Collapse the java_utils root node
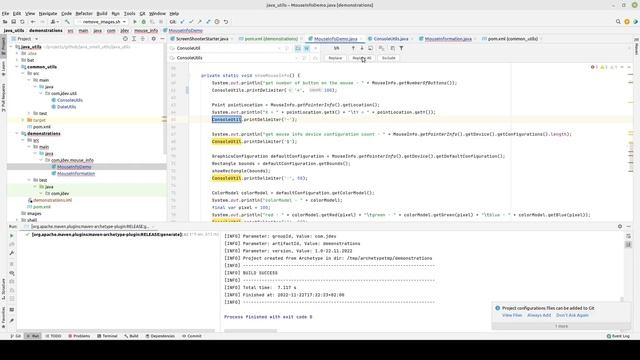Viewport: 640px width, 360px height. click(11, 47)
